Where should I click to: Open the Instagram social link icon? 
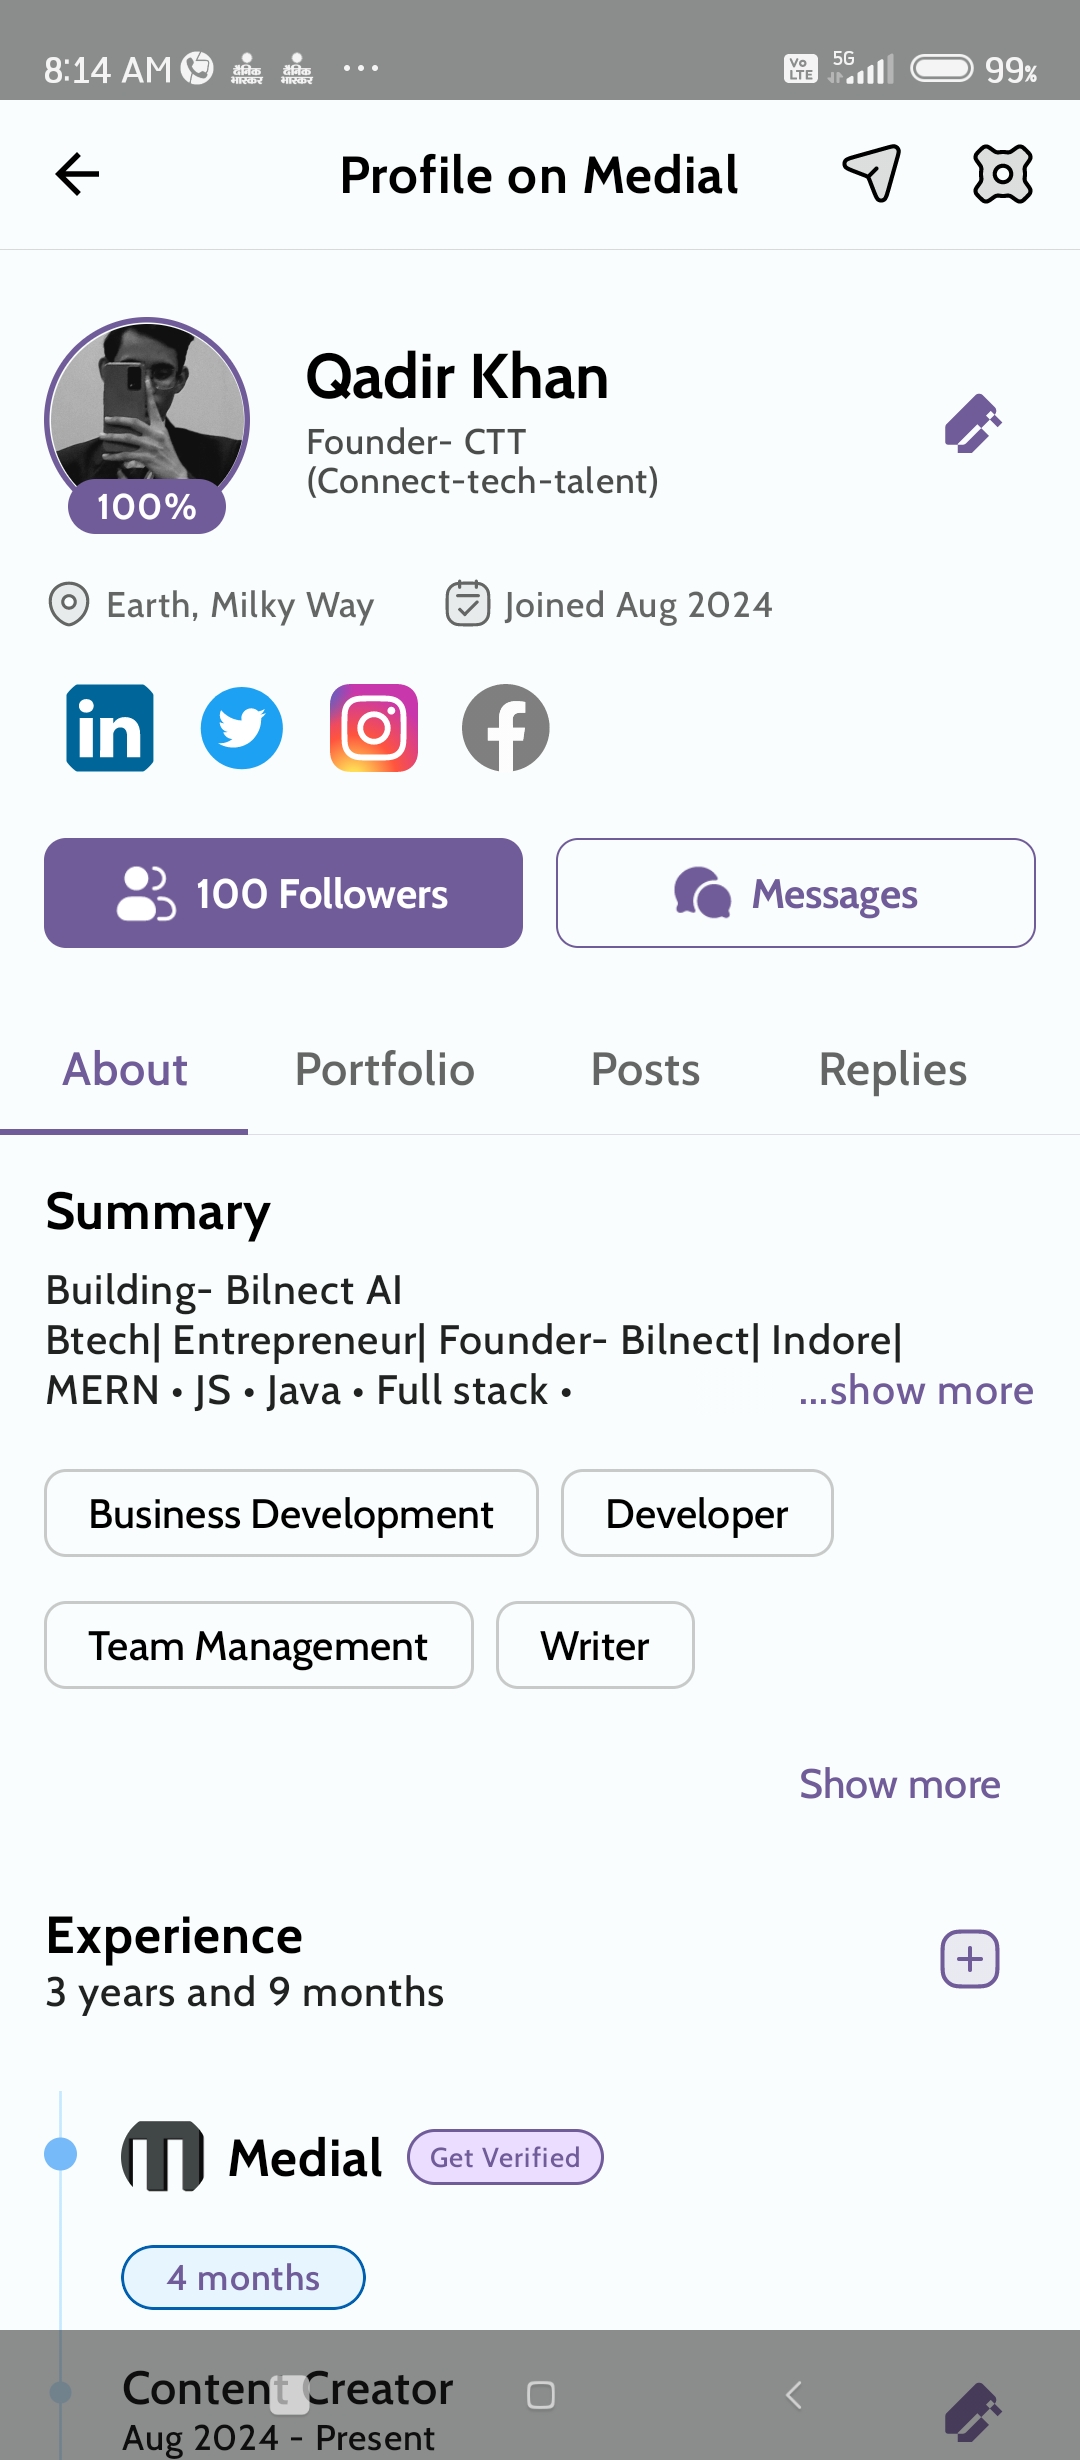coord(374,728)
